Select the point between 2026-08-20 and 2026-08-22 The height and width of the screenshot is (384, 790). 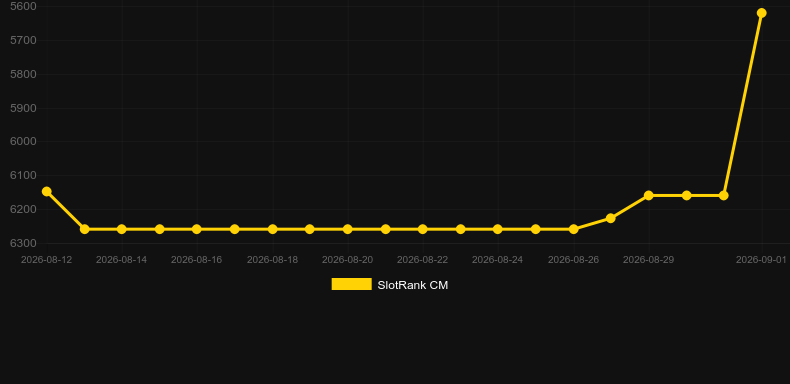(385, 229)
